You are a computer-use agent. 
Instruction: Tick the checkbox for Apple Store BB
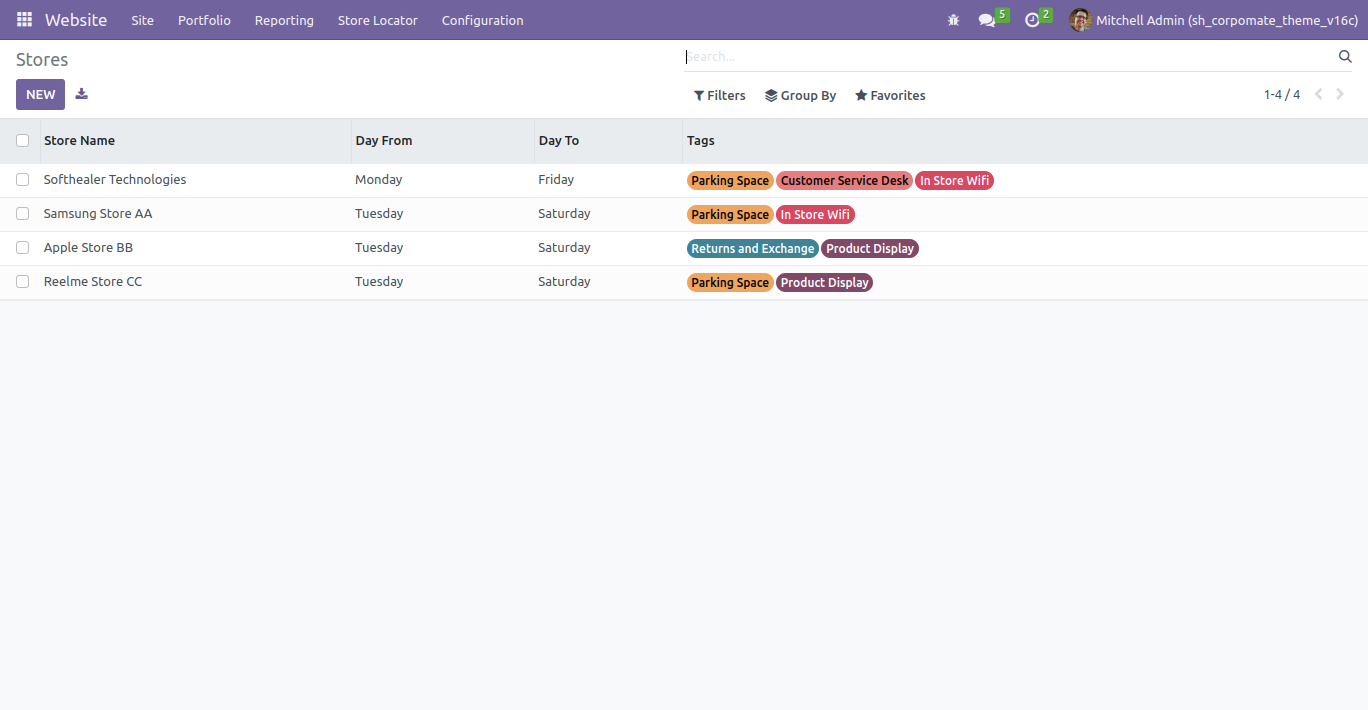pyautogui.click(x=22, y=248)
